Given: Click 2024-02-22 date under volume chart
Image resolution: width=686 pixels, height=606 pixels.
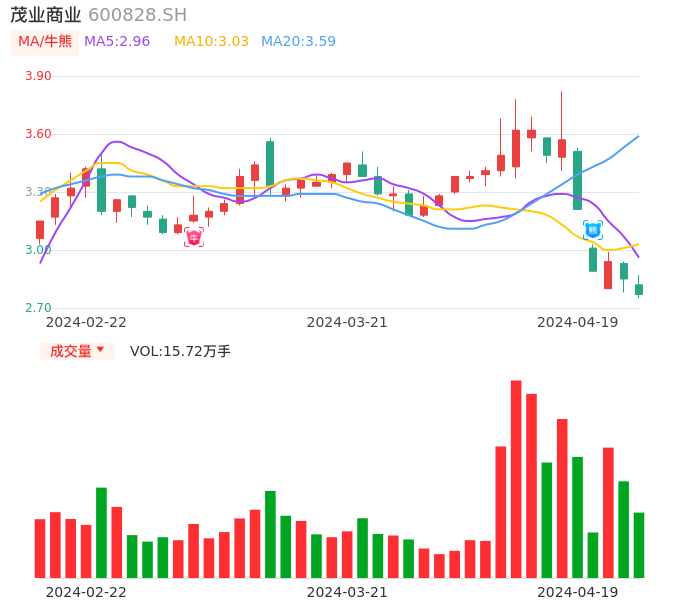Looking at the screenshot, I should [86, 592].
